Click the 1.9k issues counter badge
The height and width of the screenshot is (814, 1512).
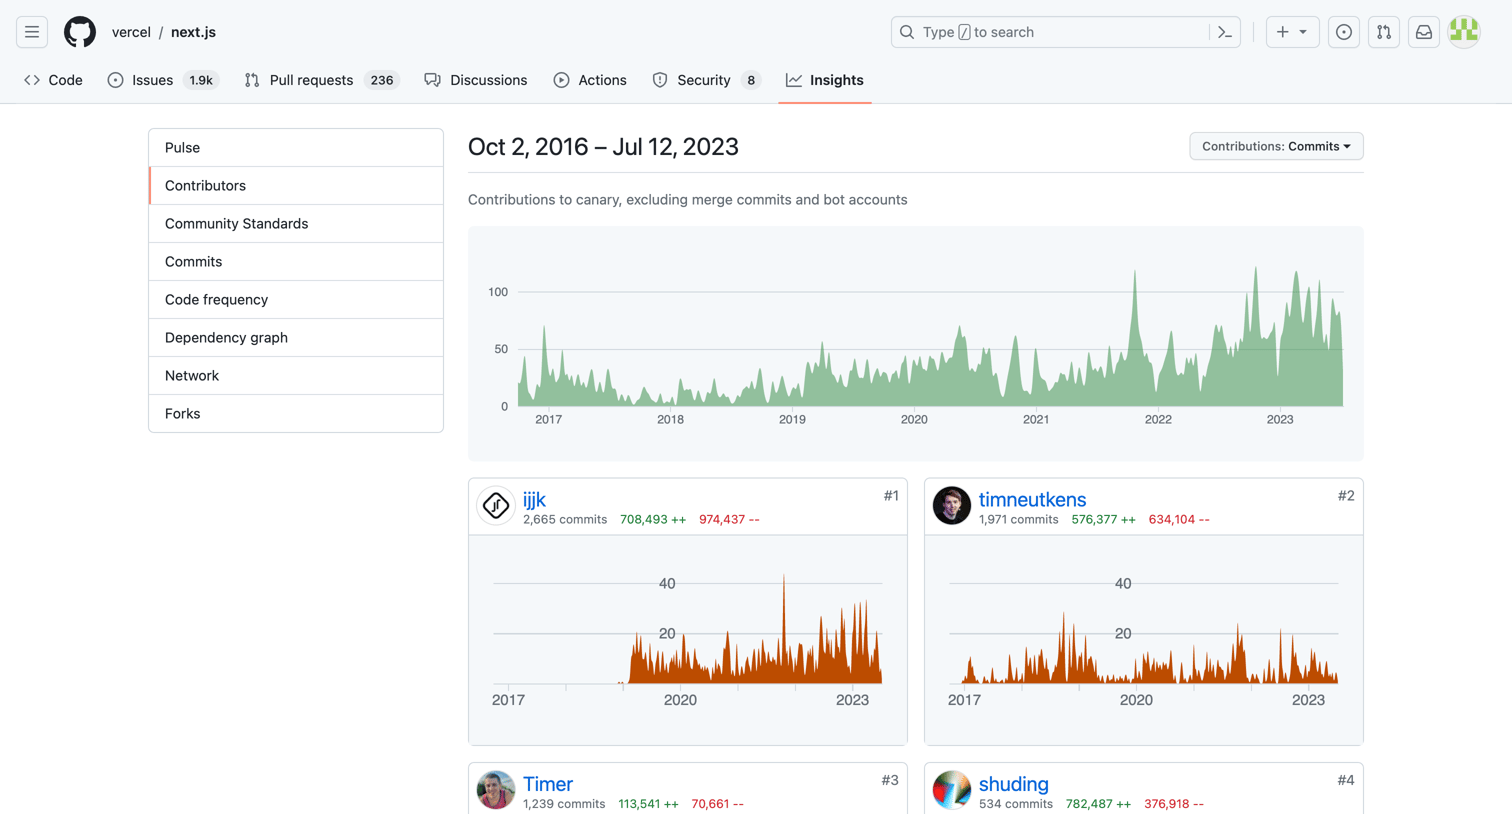click(x=201, y=80)
